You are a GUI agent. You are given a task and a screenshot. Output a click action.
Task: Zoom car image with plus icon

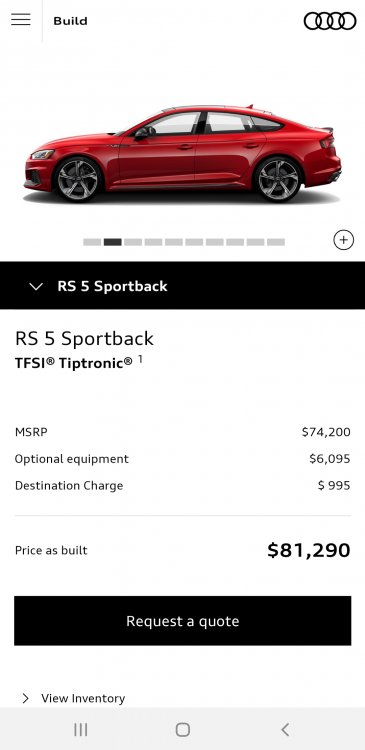(x=343, y=240)
